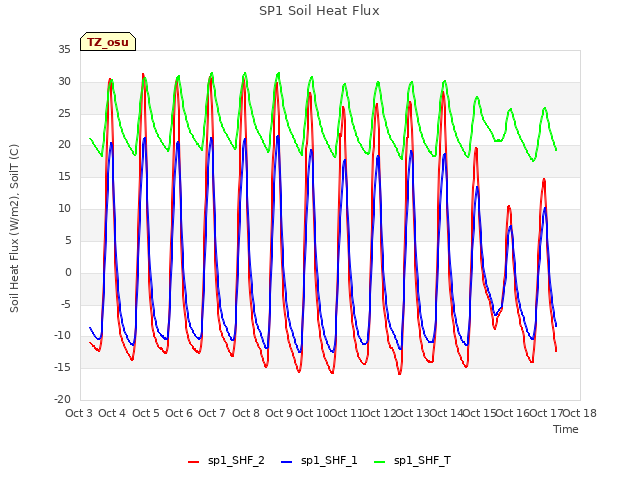Click the -10 y-axis tick label
The image size is (640, 480).
pyautogui.click(x=62, y=336)
